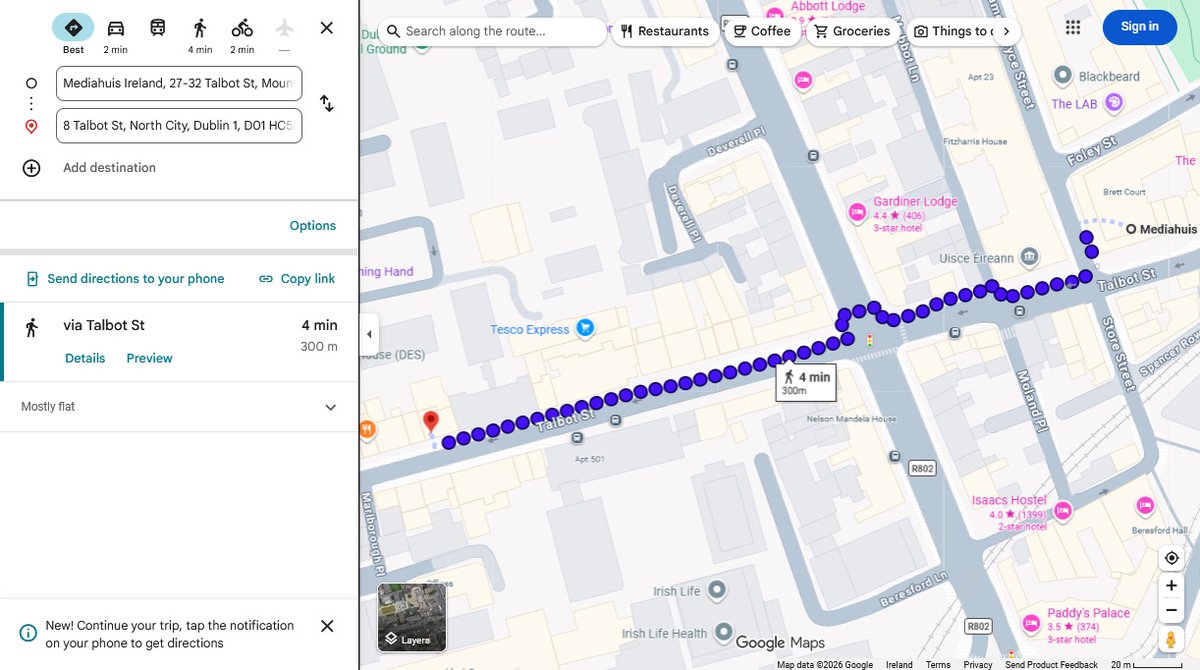This screenshot has width=1200, height=670.
Task: Click Ireland region link in footer
Action: (899, 664)
